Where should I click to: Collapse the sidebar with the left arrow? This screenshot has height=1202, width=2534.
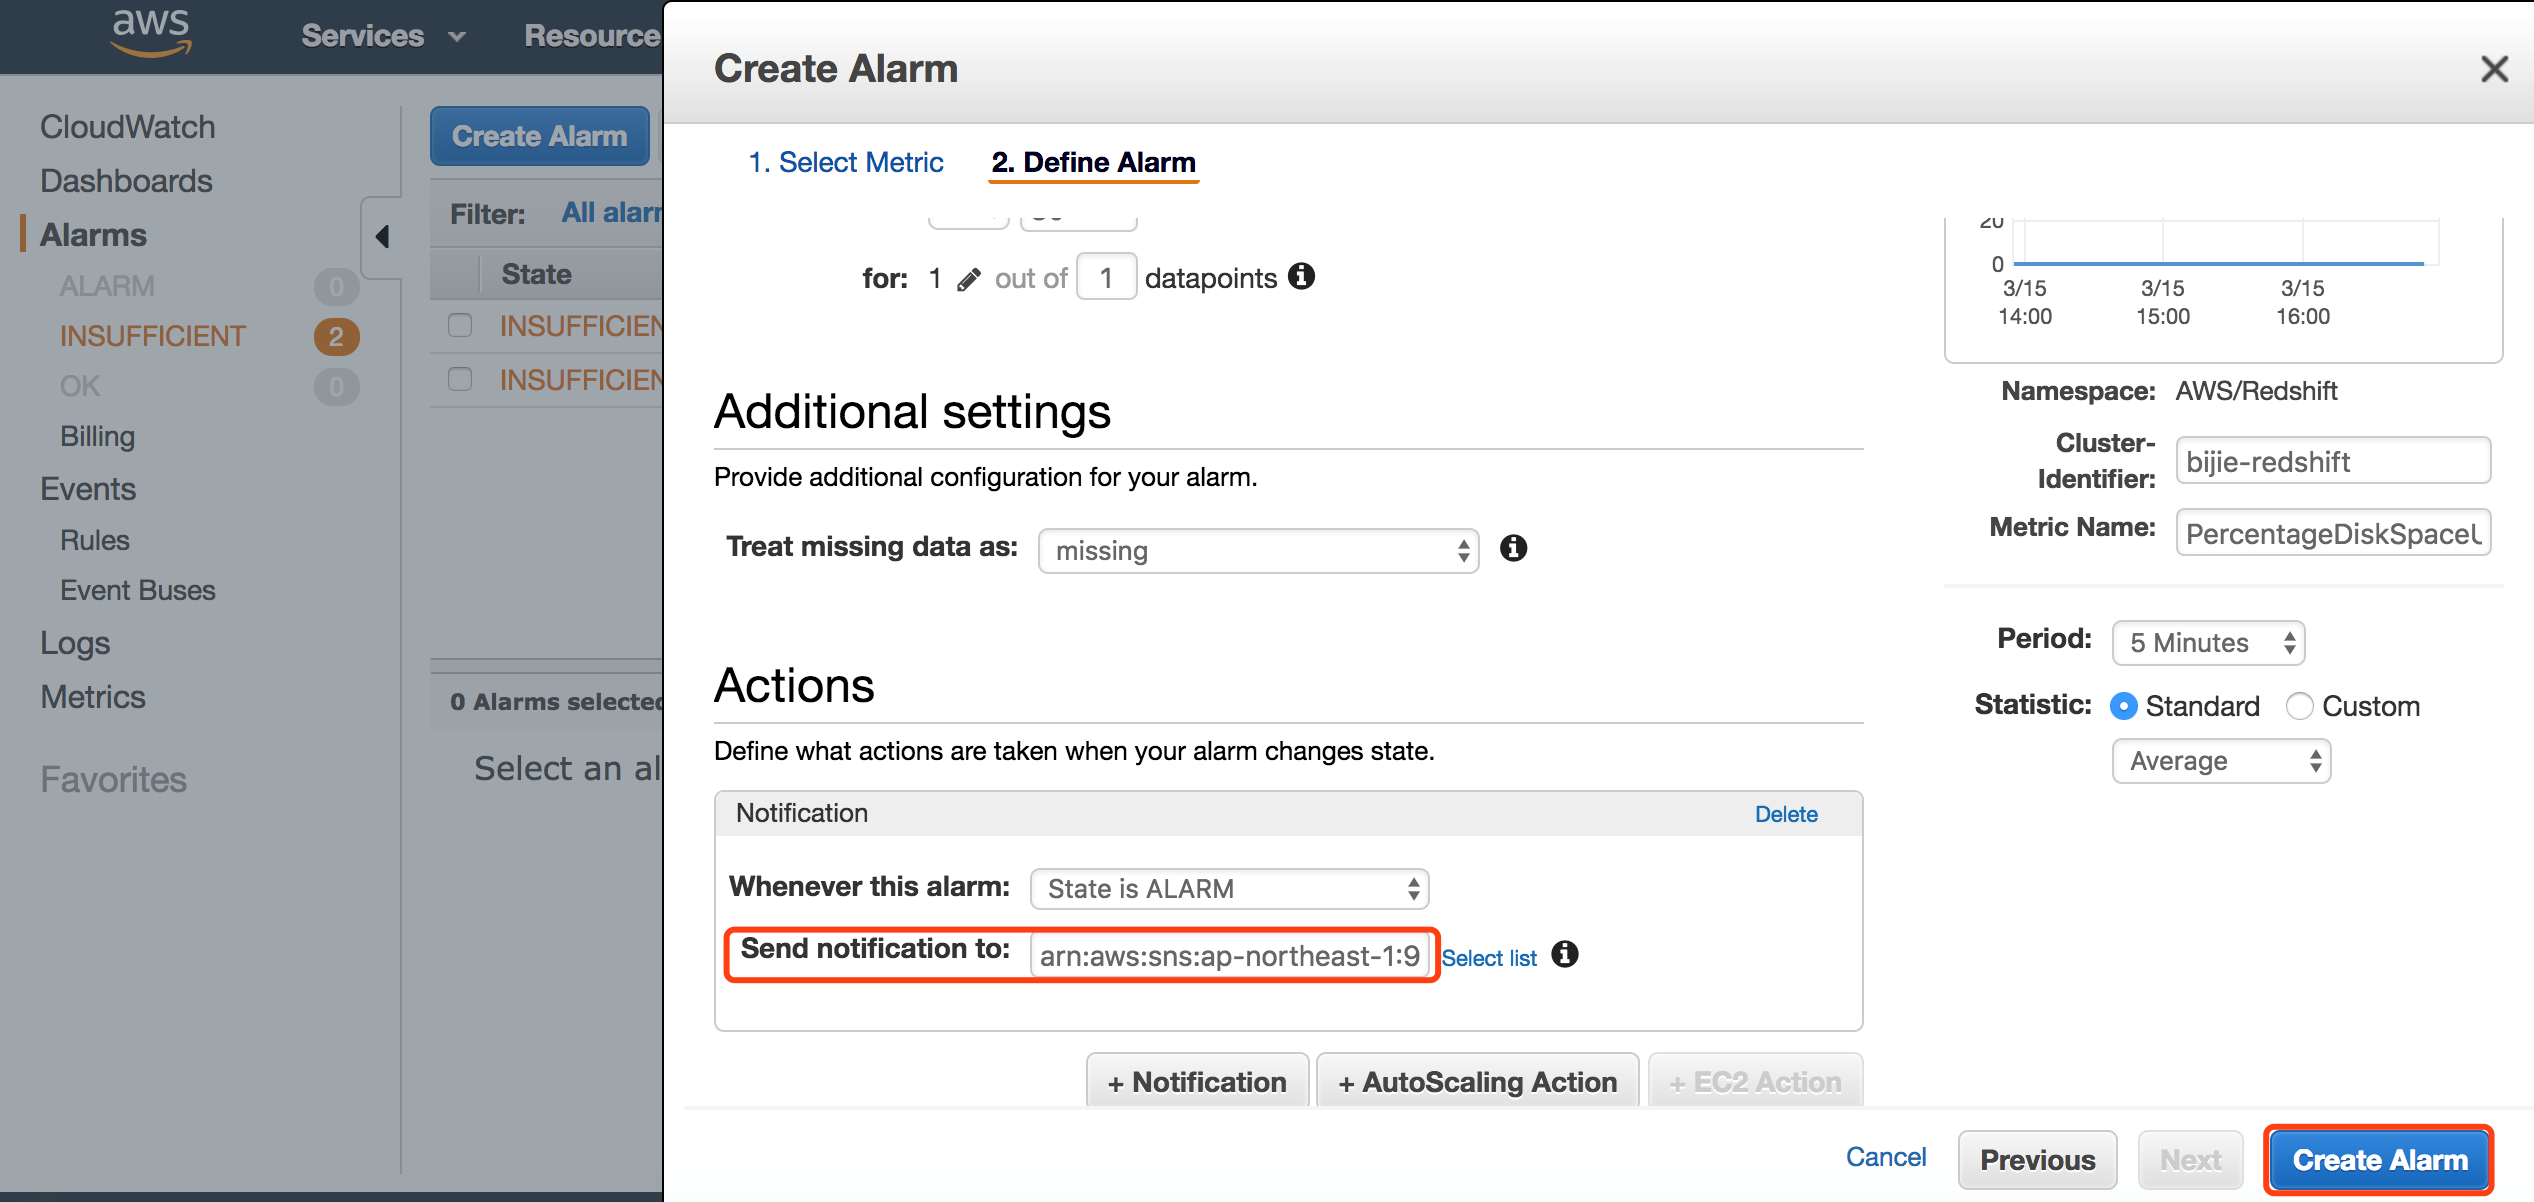pos(382,237)
